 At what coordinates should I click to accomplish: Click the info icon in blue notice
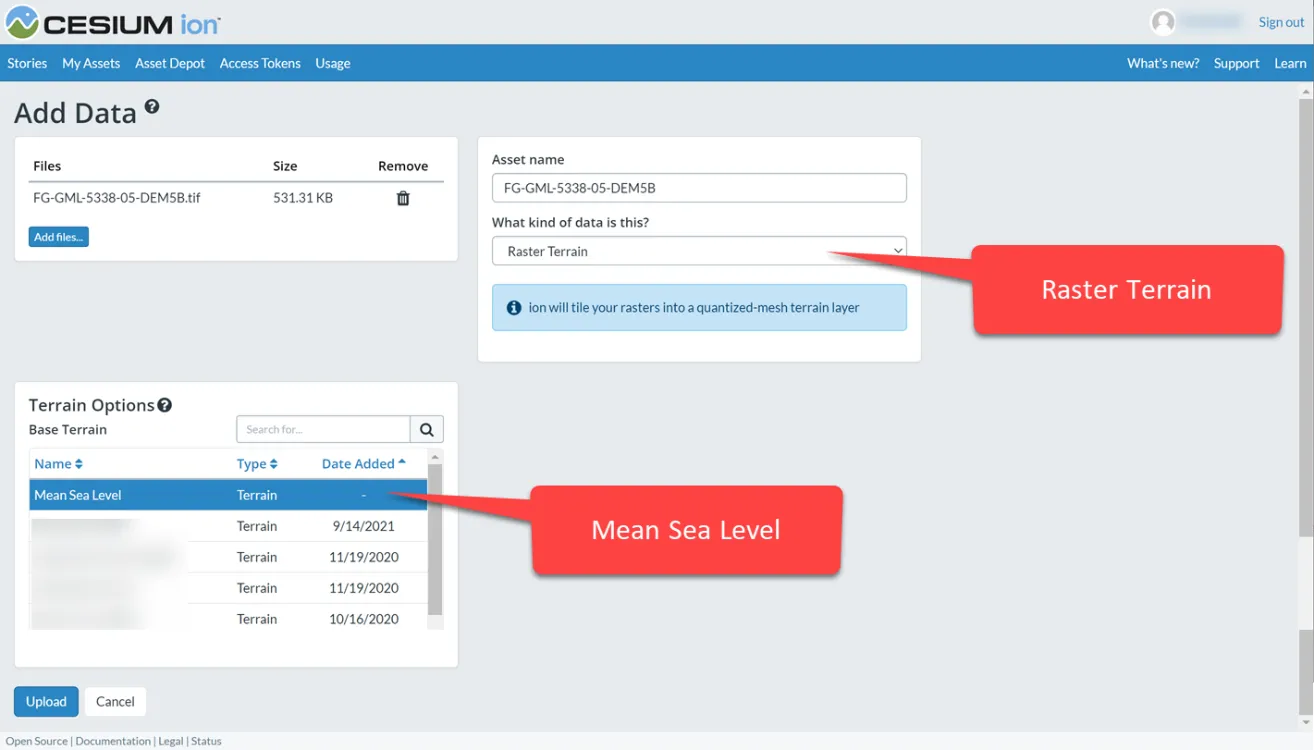pyautogui.click(x=514, y=308)
